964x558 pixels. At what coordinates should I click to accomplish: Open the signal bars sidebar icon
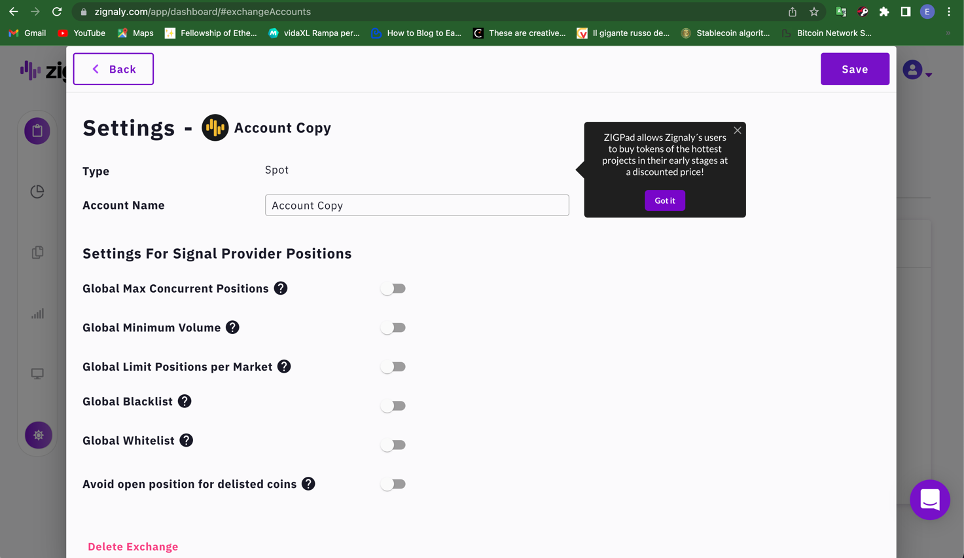click(38, 313)
